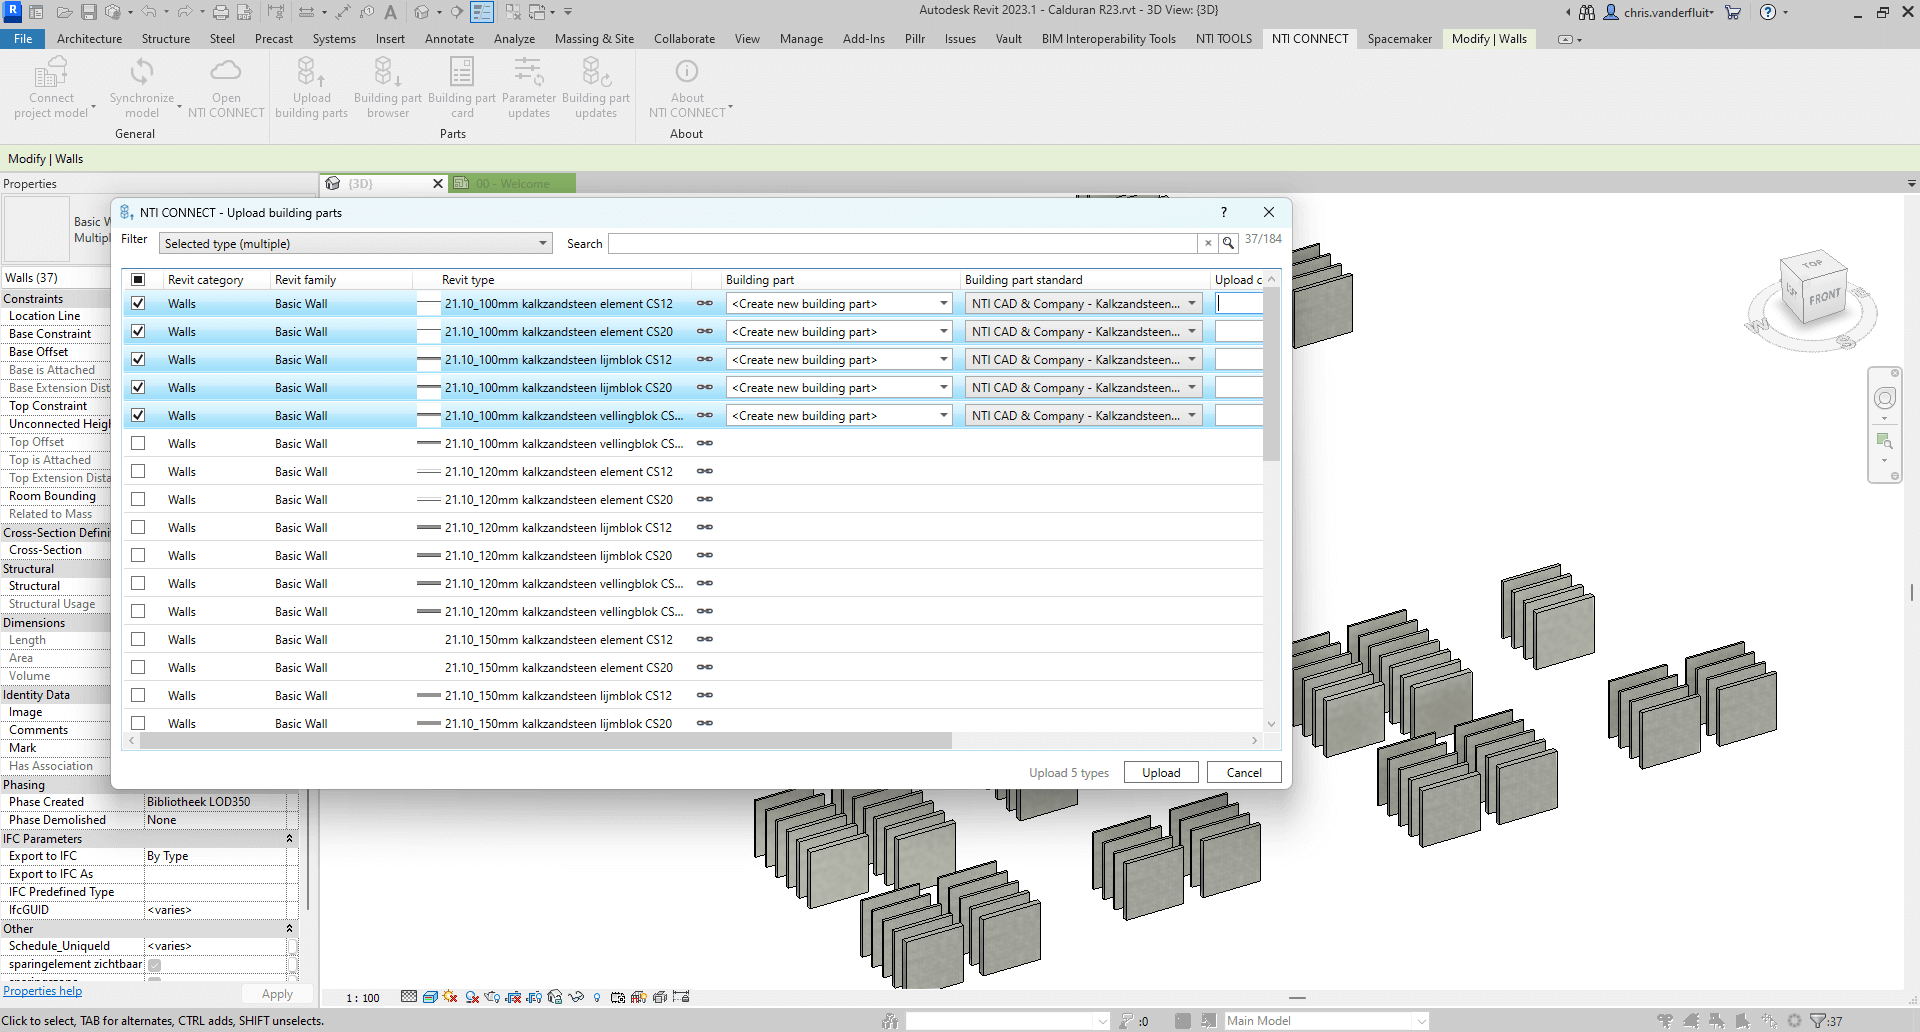Viewport: 1920px width, 1032px height.
Task: Click the Search input field in dialog
Action: point(903,243)
